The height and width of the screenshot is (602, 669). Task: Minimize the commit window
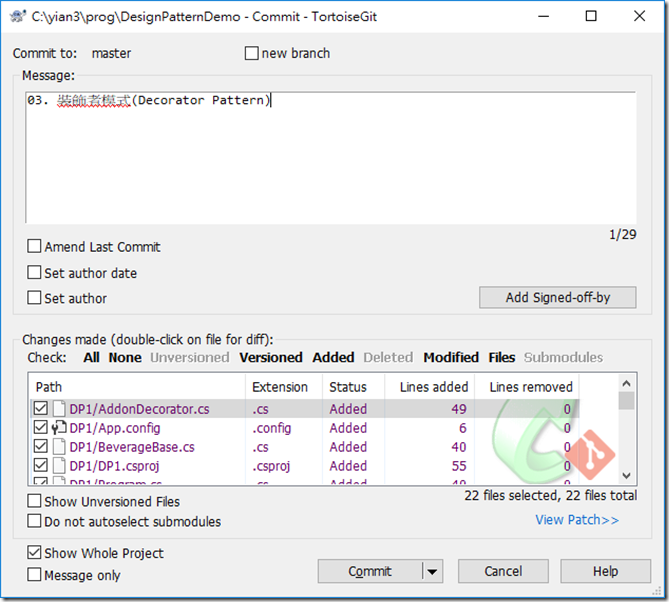[544, 17]
